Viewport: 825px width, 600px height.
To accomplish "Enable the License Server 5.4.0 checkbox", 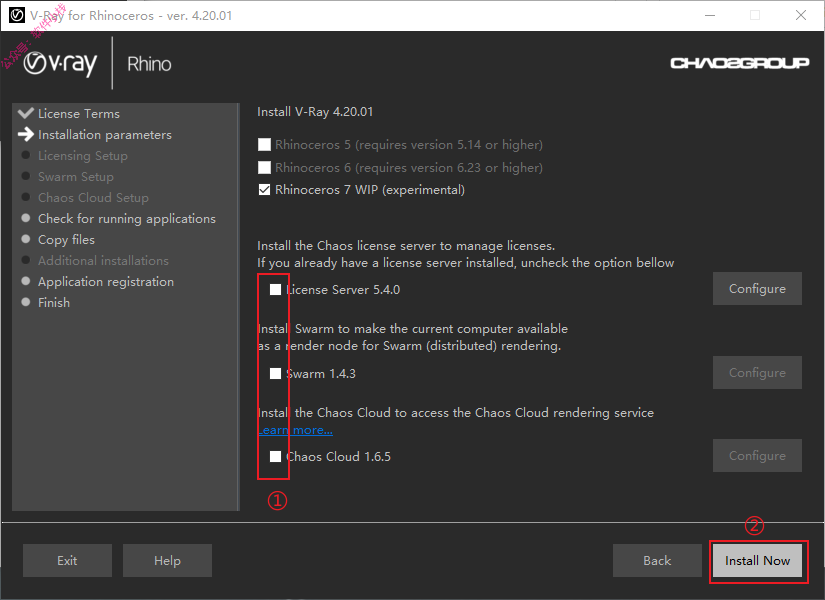I will tap(275, 289).
